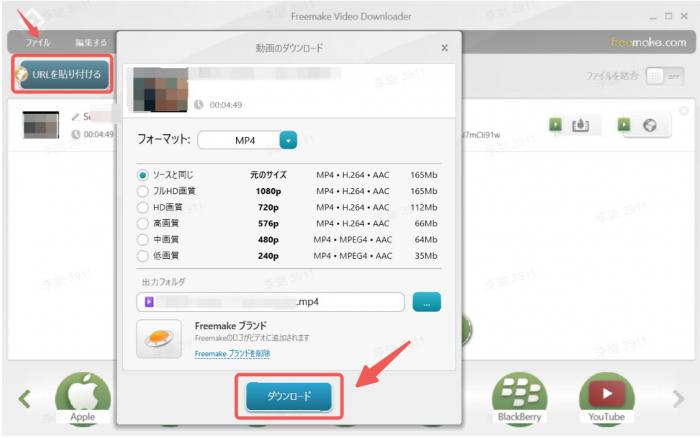Expand the MP4 format dropdown arrow
The height and width of the screenshot is (438, 700).
point(288,140)
